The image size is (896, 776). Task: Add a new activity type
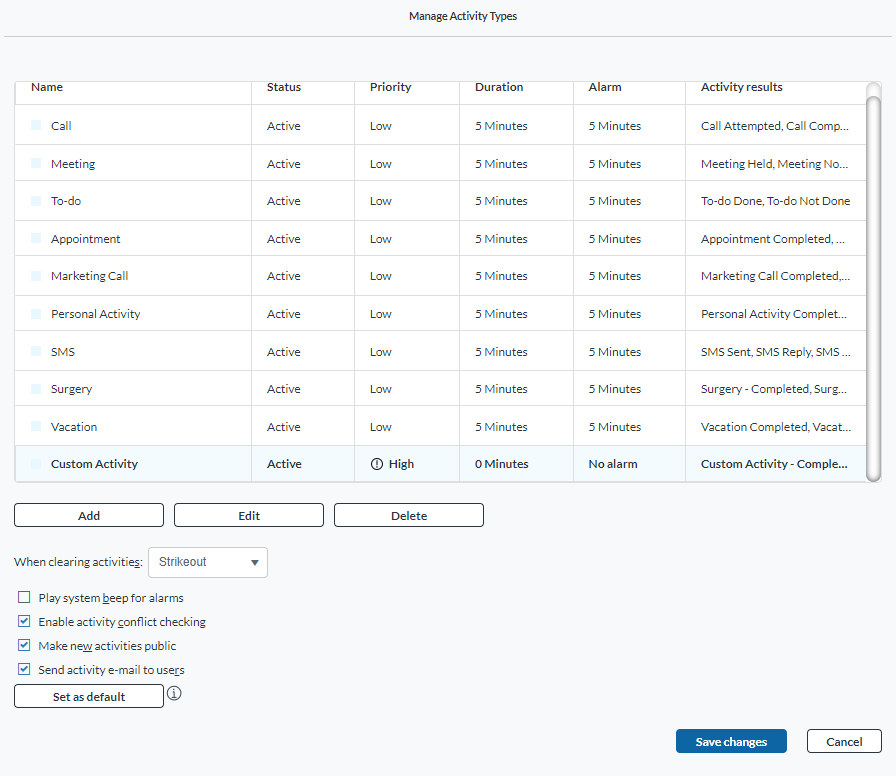(x=89, y=515)
